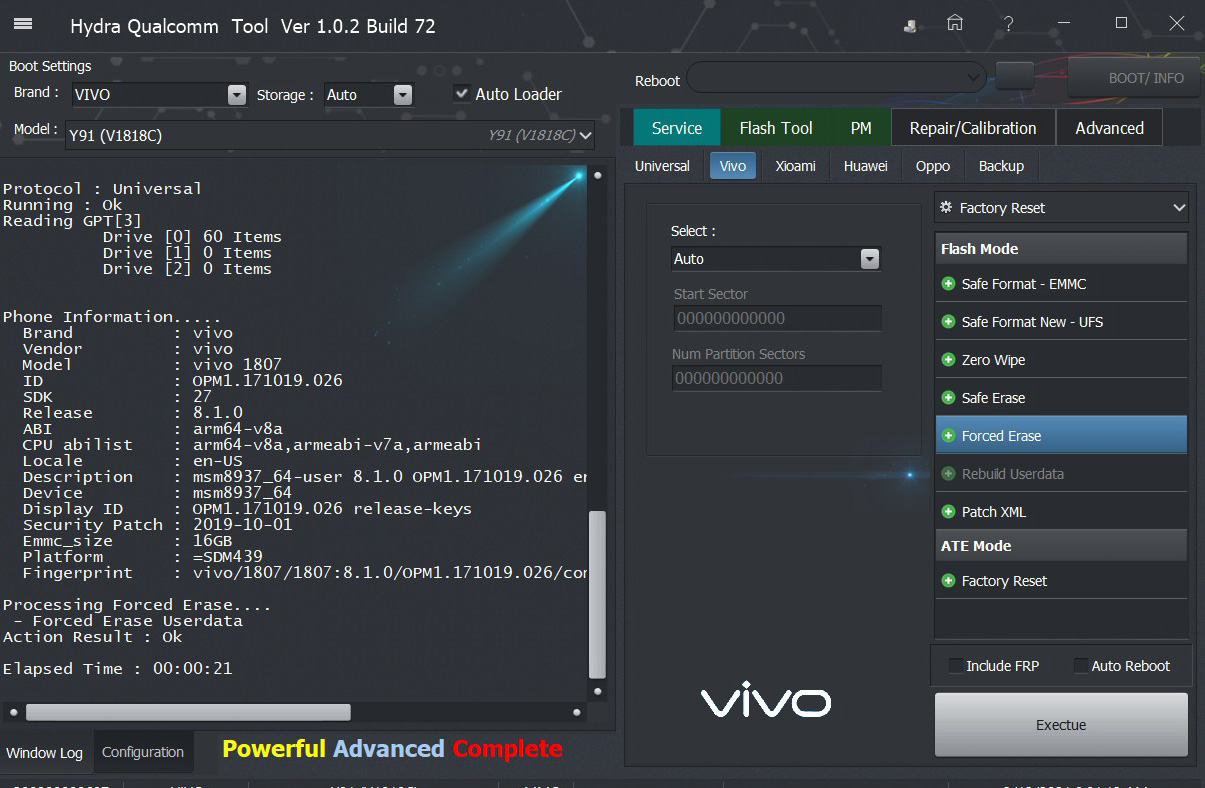This screenshot has height=788, width=1205.
Task: Open the Select dropdown showing Auto
Action: (775, 259)
